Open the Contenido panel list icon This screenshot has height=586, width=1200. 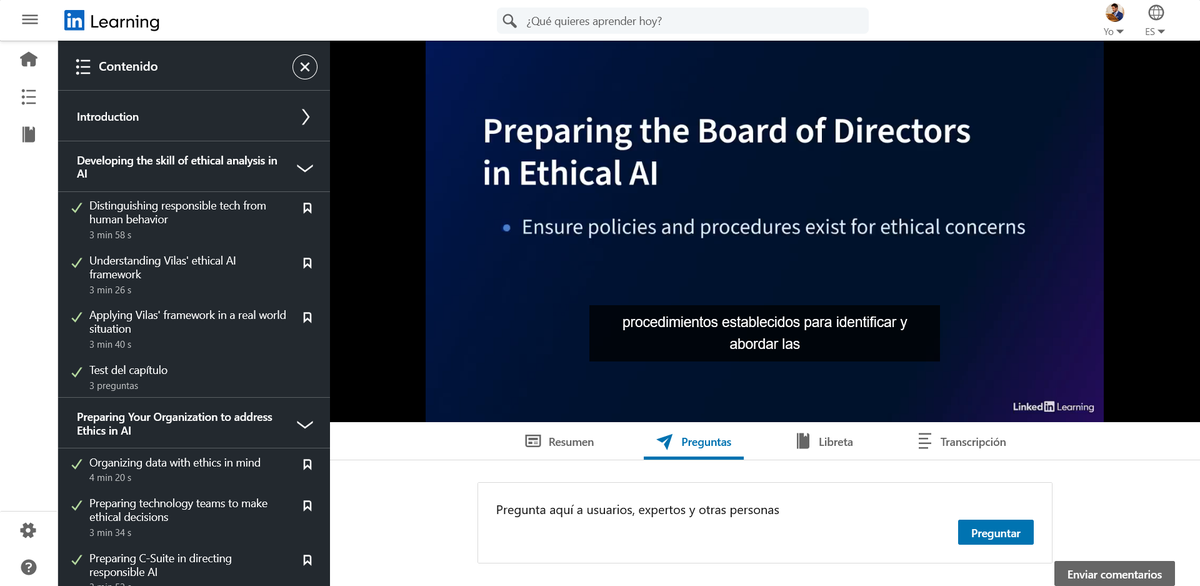[x=84, y=66]
